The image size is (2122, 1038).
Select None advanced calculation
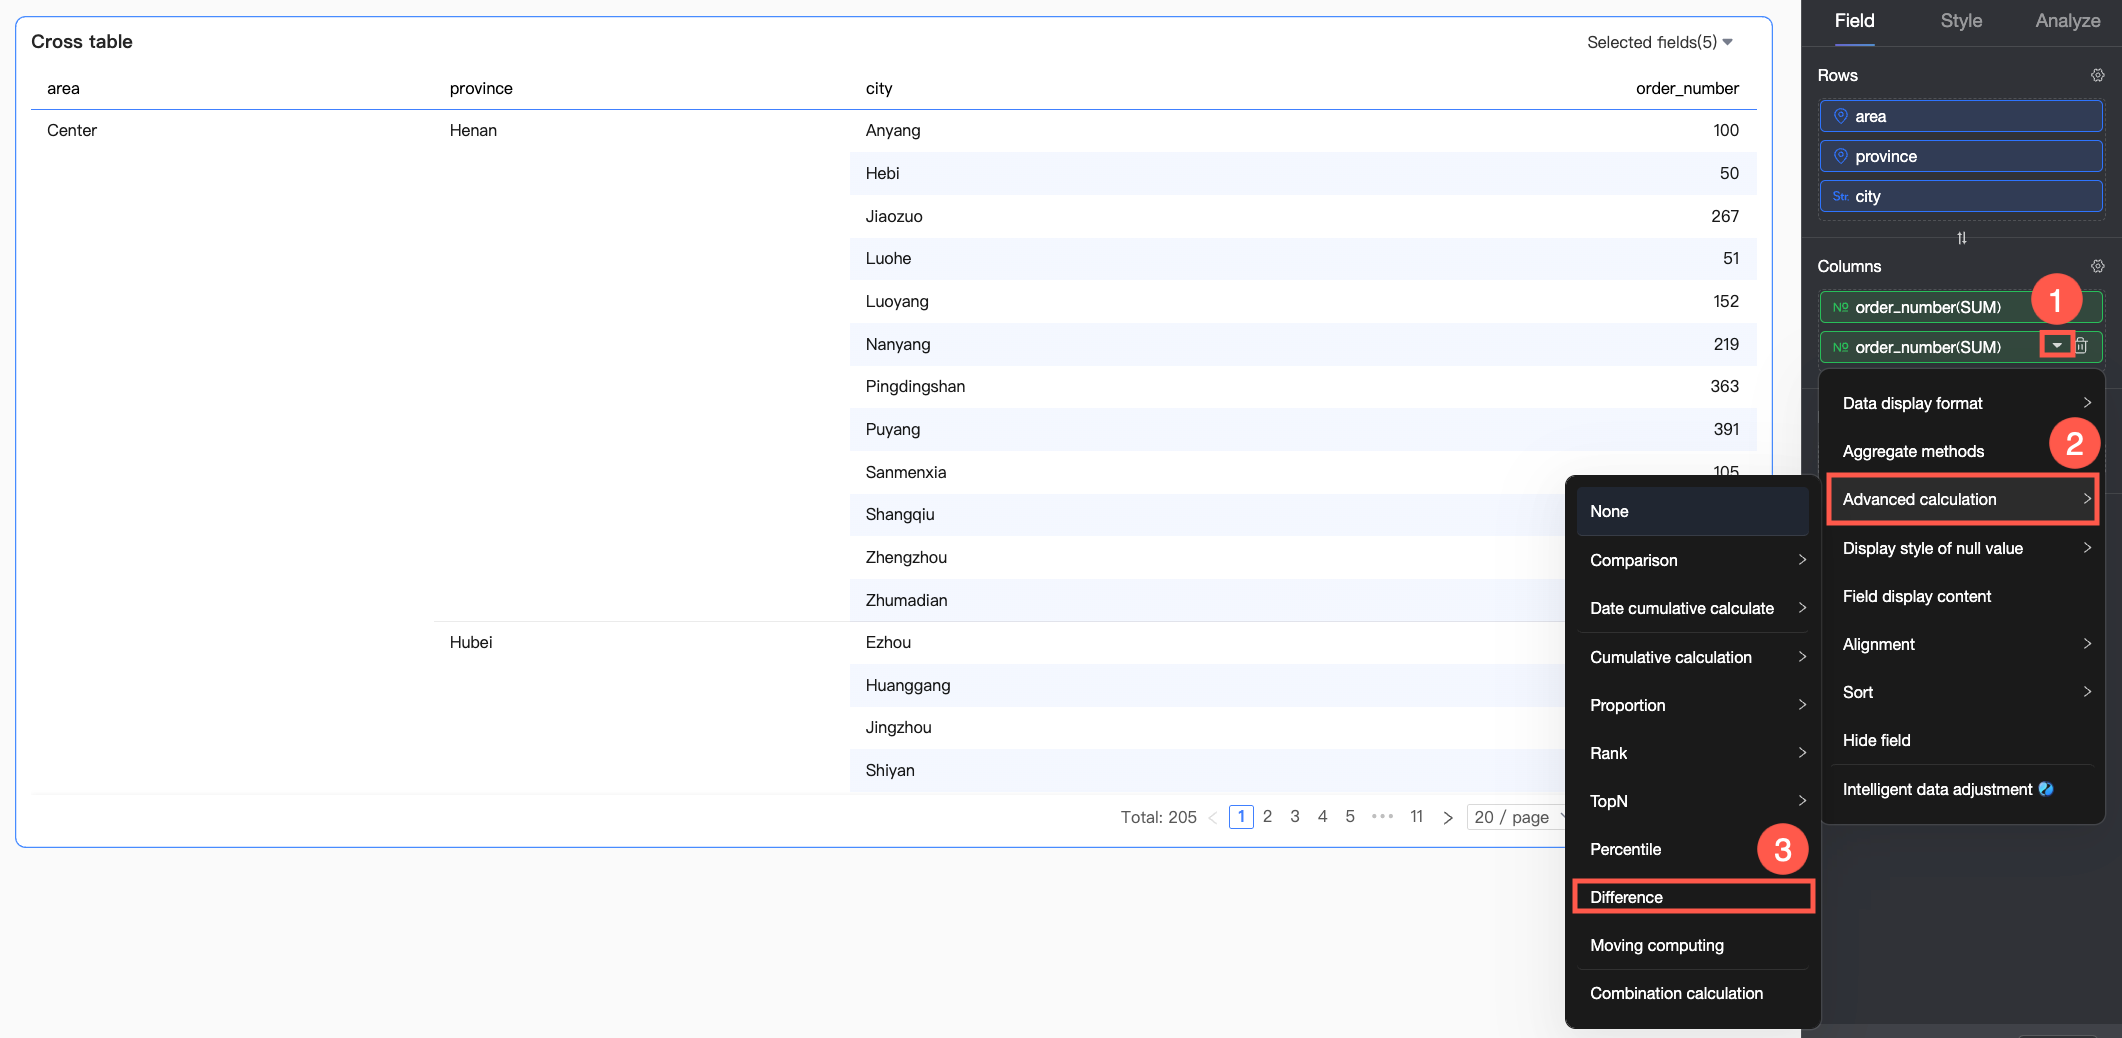click(1693, 511)
